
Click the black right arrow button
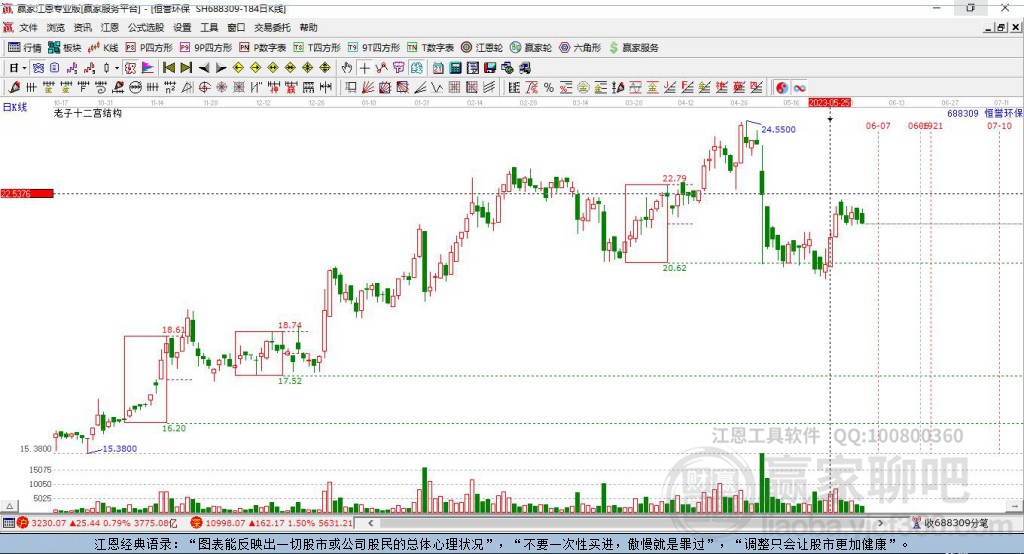pos(221,68)
